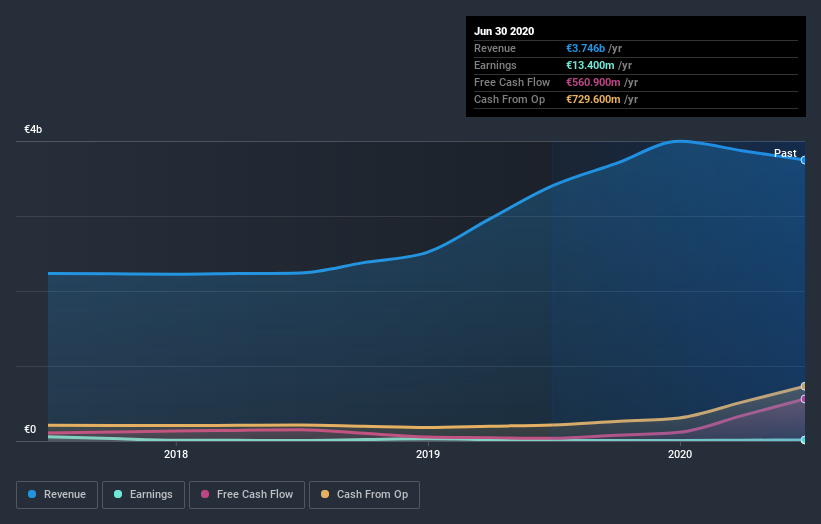
Task: Click the 'Revenue' label in tooltip
Action: click(495, 48)
